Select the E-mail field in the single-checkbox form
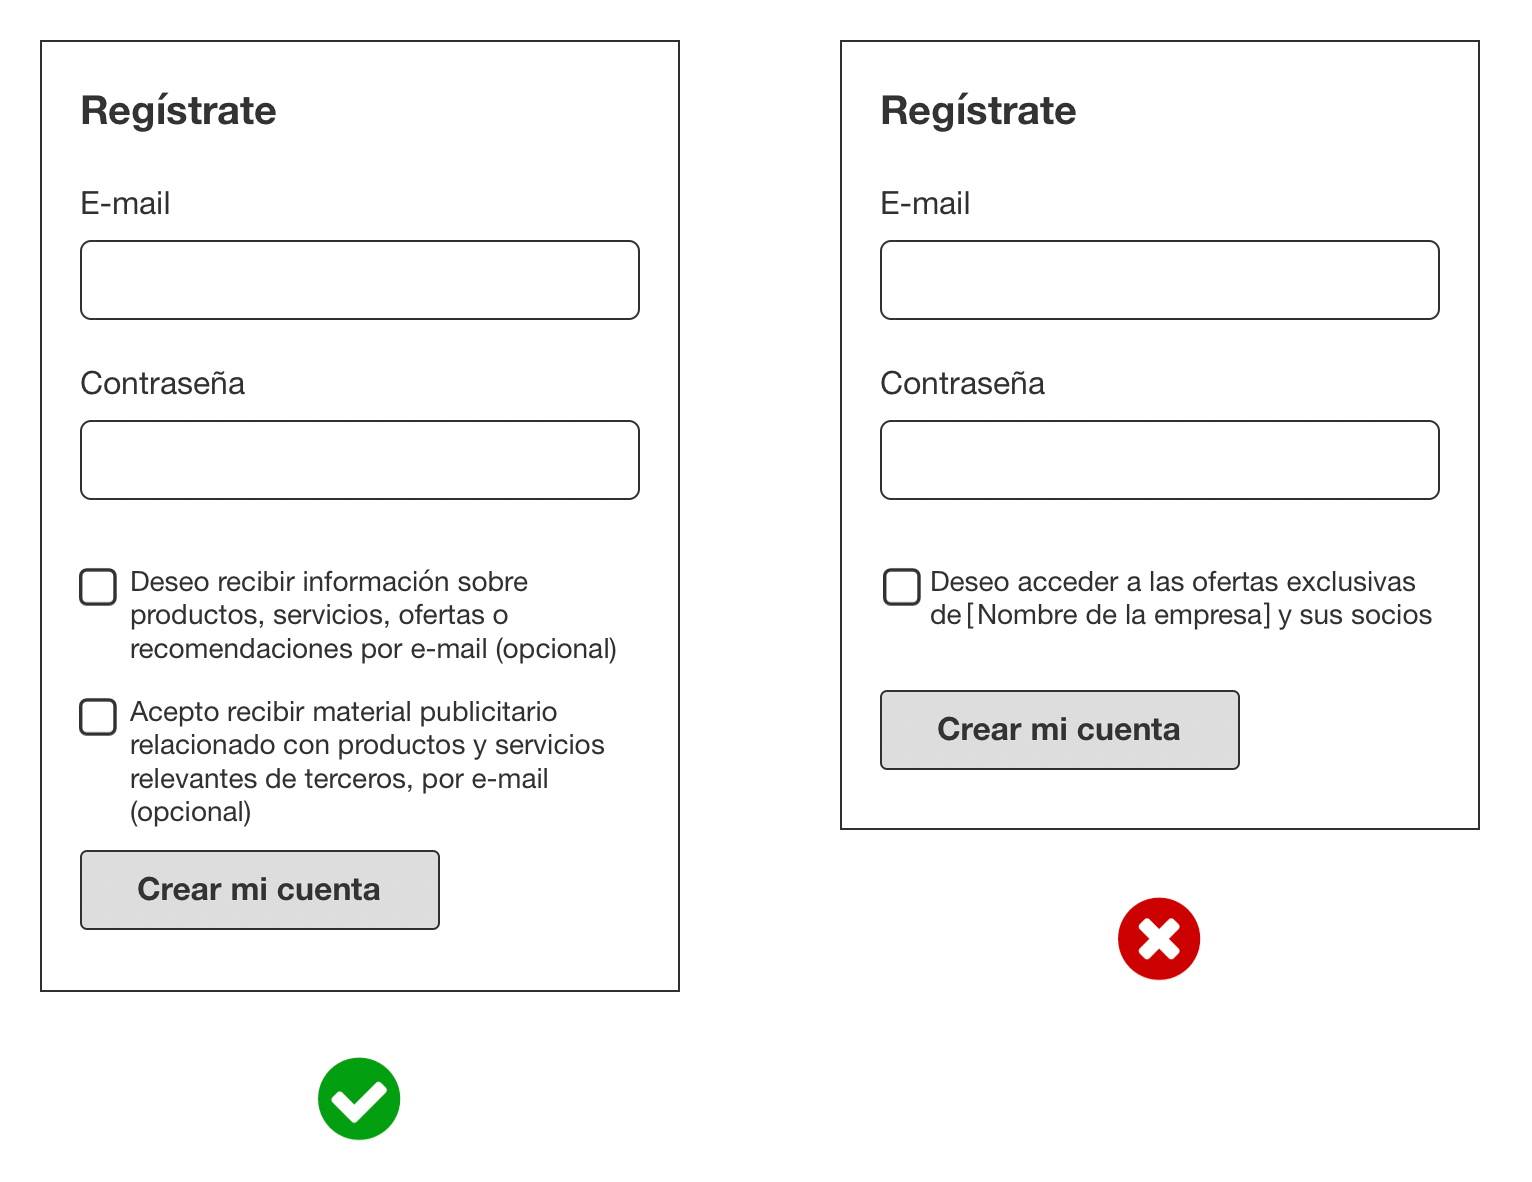 click(x=1160, y=280)
